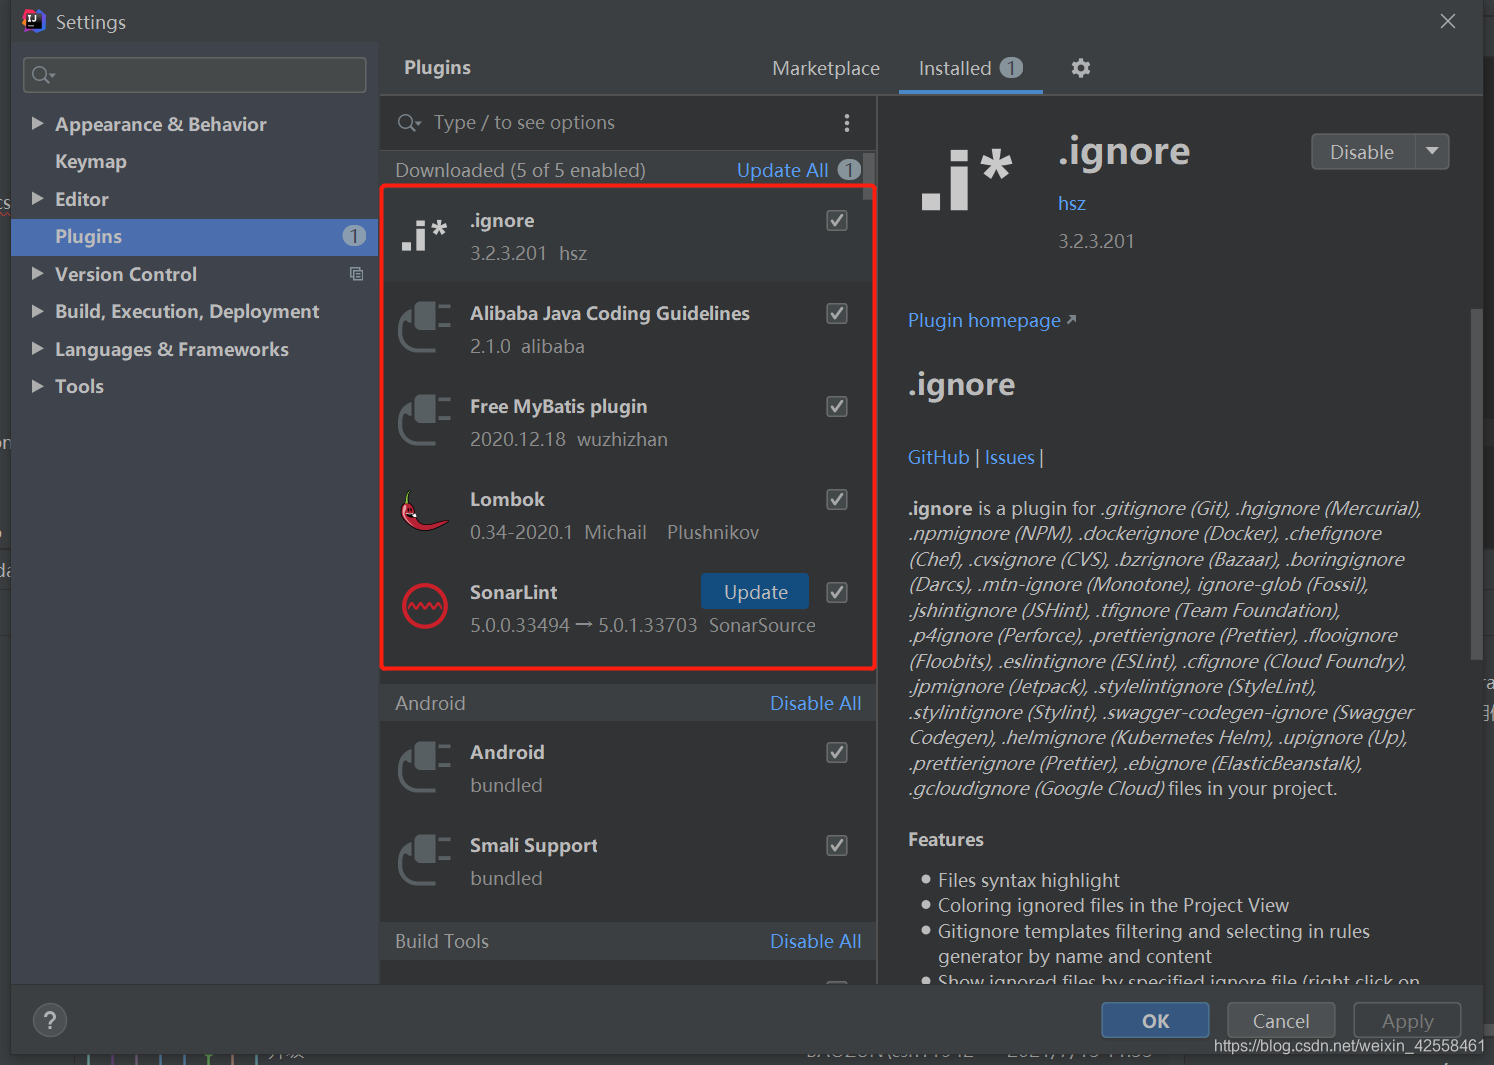
Task: Click the Disable button for .ignore
Action: tap(1362, 152)
